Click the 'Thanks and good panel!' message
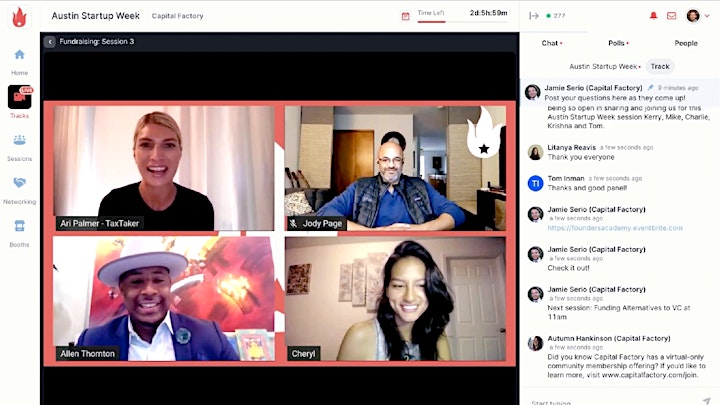Viewport: 720px width, 405px height. point(587,188)
